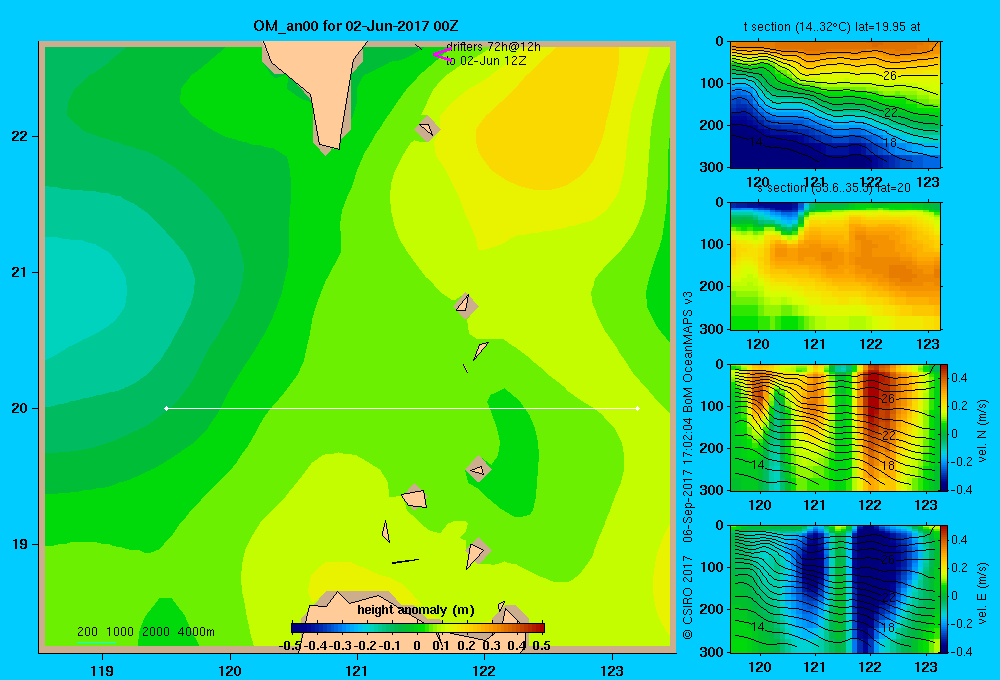This screenshot has height=680, width=1000.
Task: Click the -0.5 tick on the height anomaly scale
Action: tap(290, 646)
